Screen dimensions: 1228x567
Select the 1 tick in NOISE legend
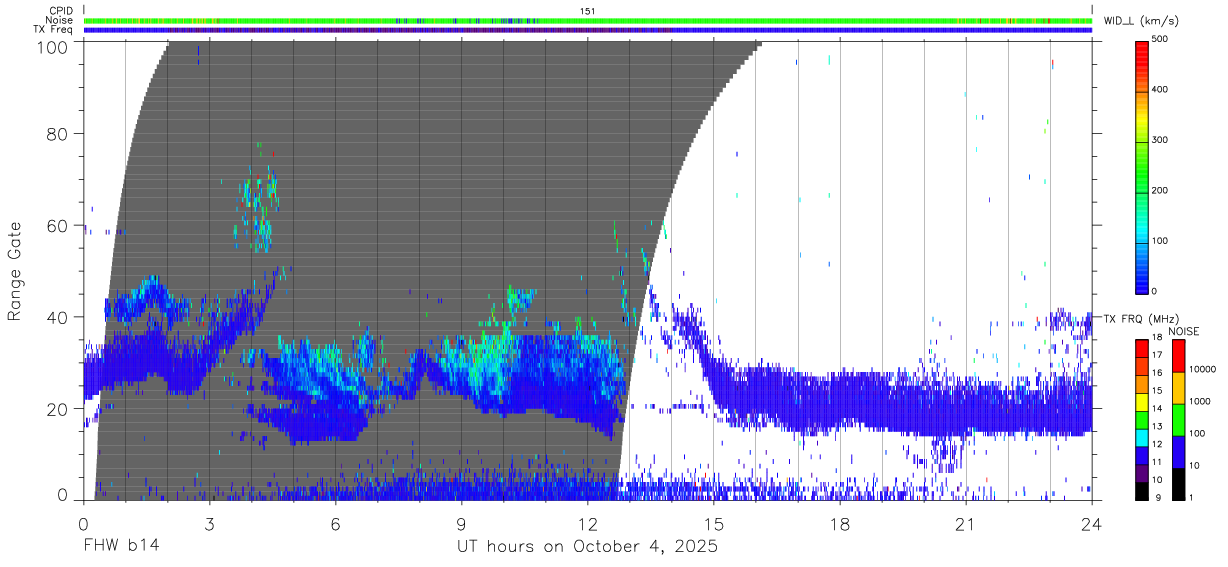point(1191,497)
